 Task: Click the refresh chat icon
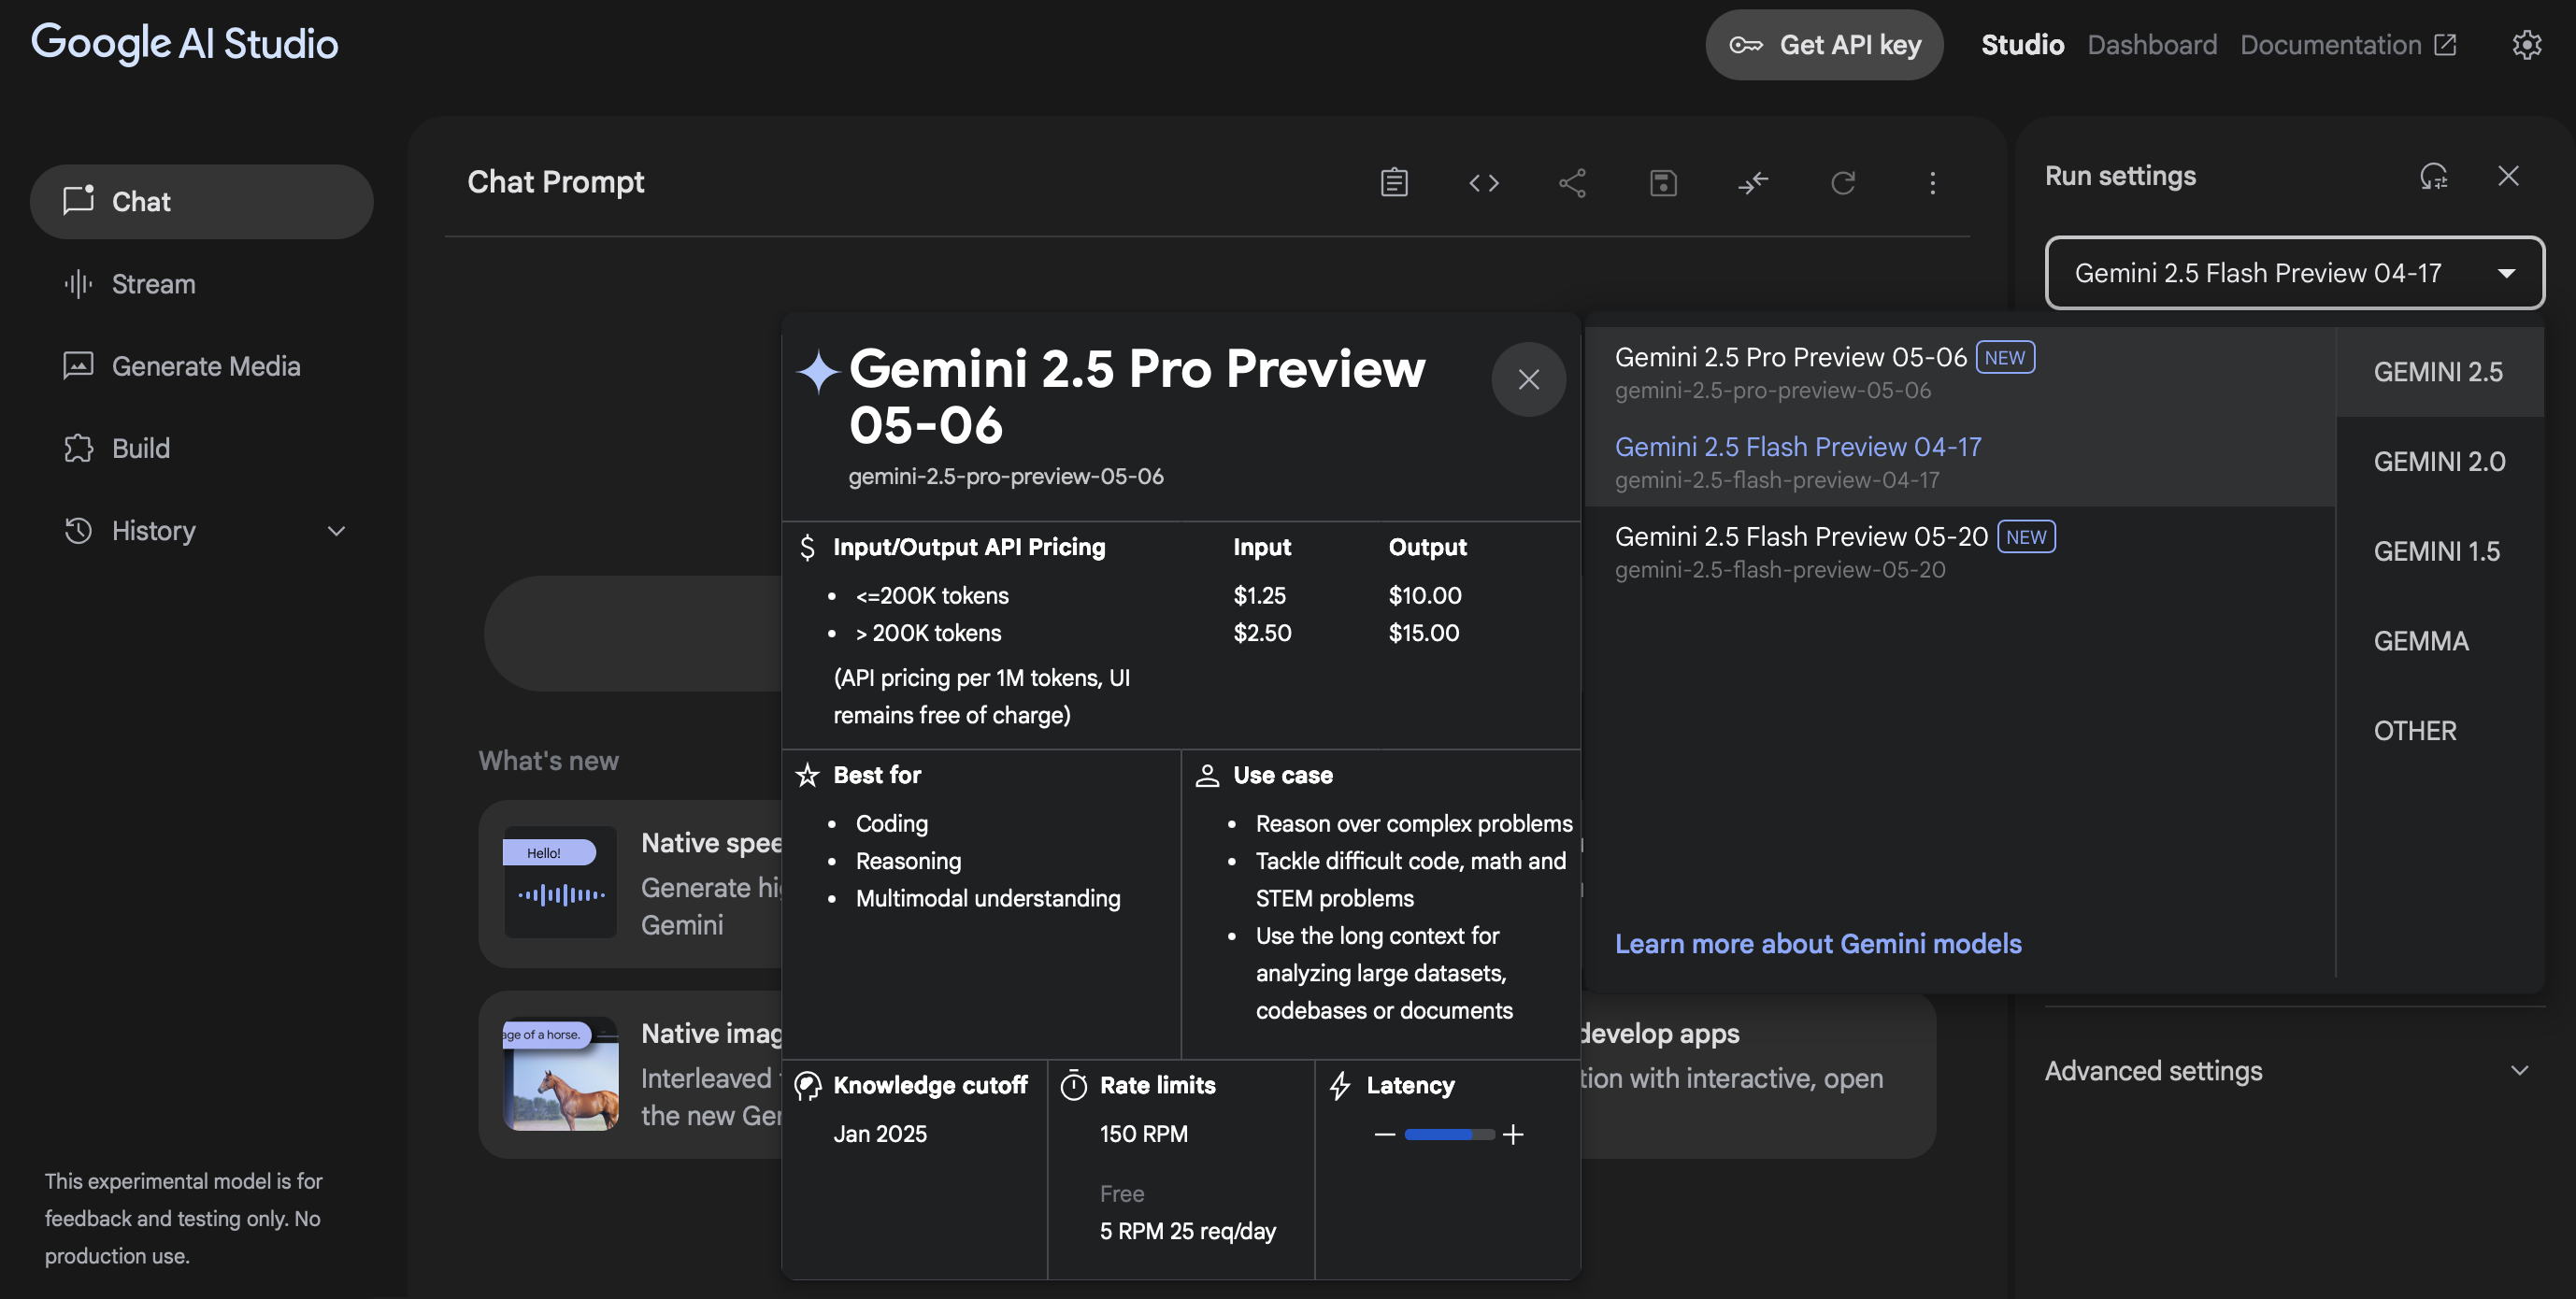[x=1842, y=182]
